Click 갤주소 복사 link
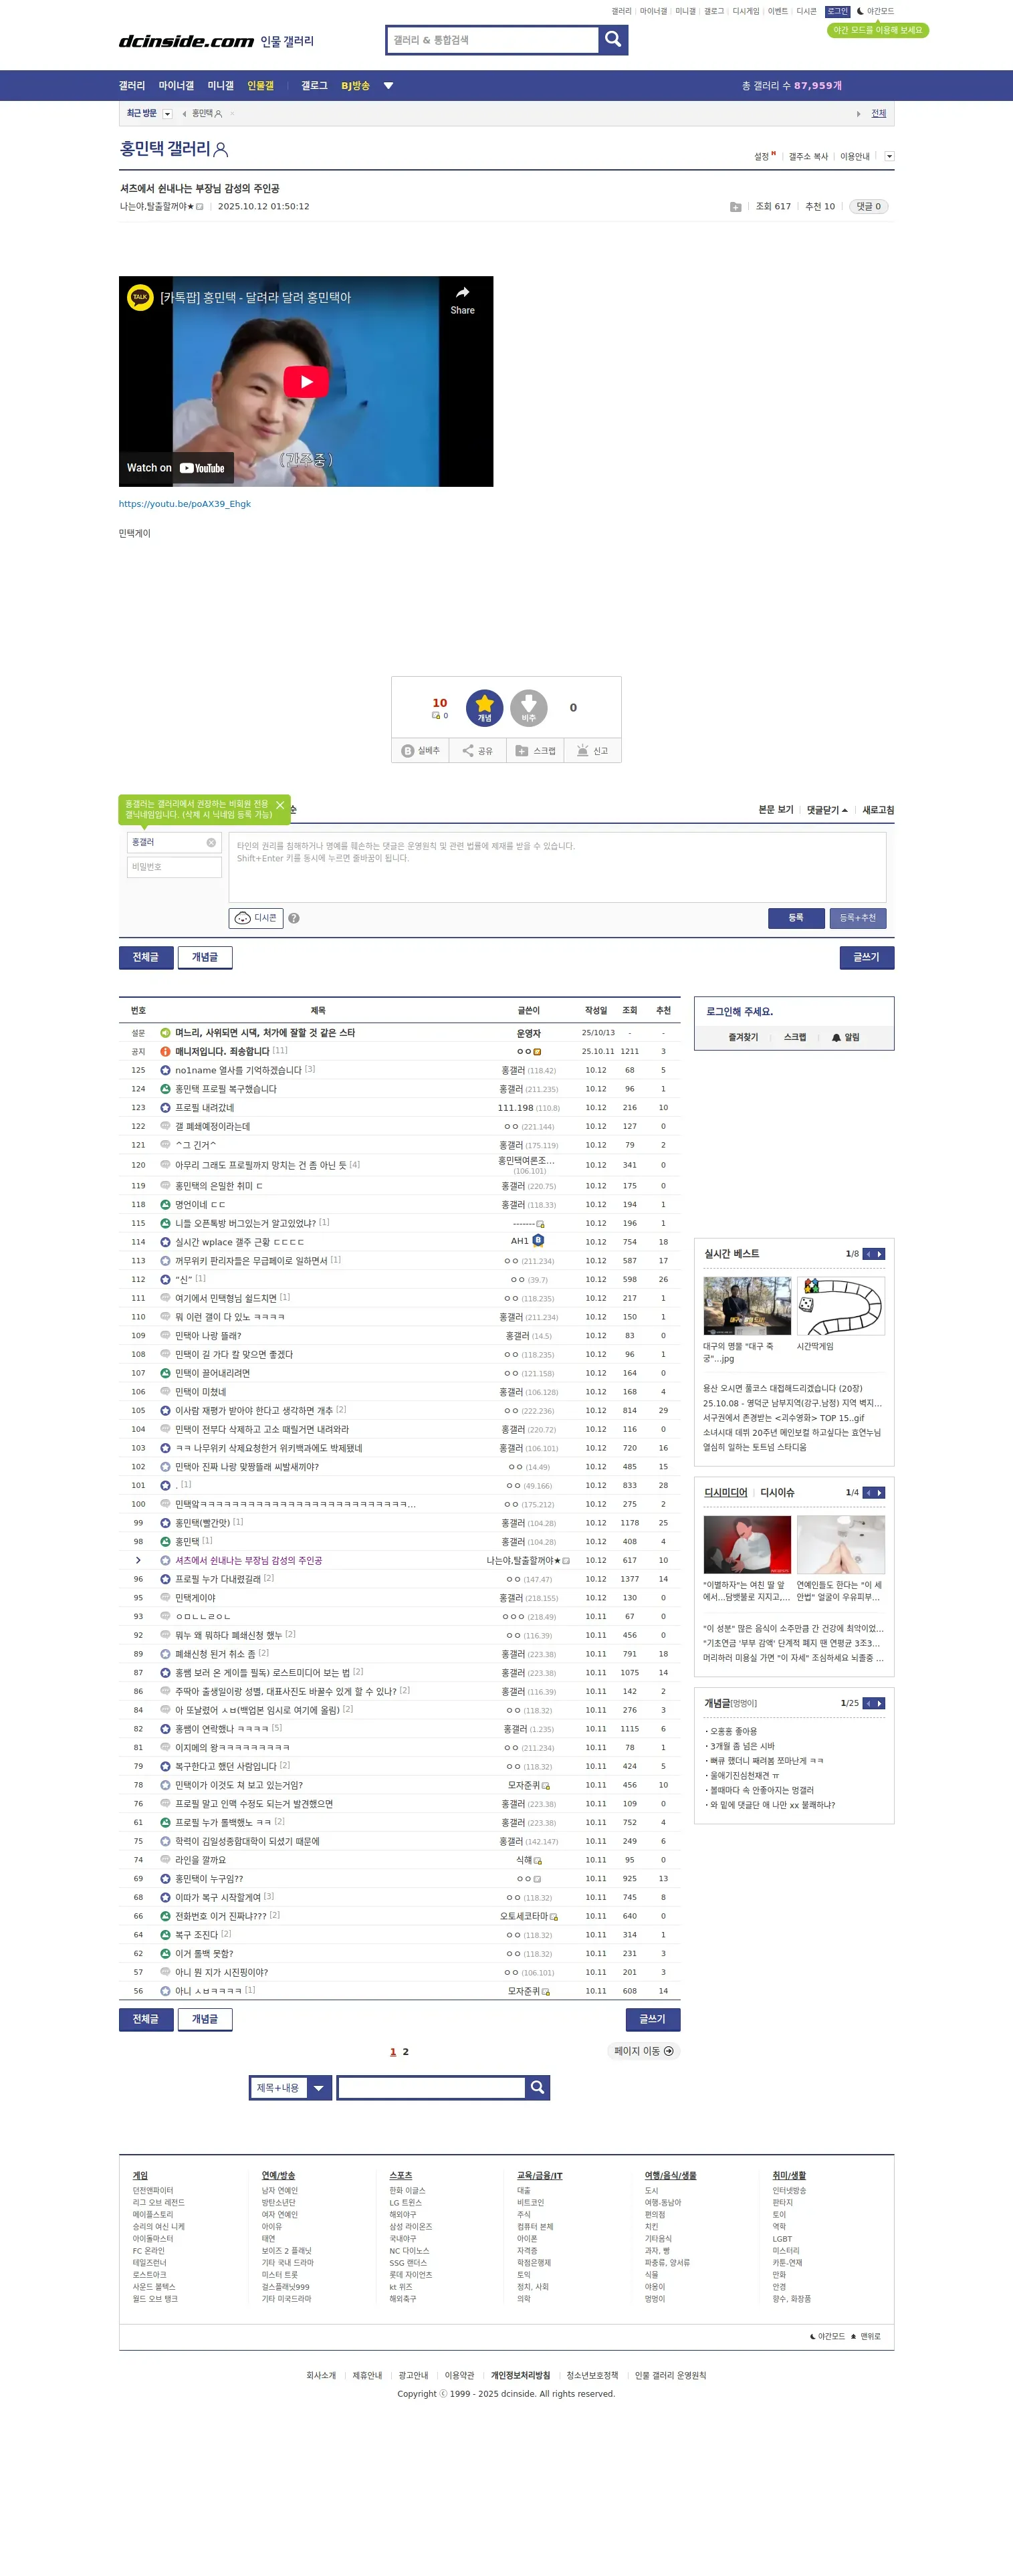Image resolution: width=1013 pixels, height=2576 pixels. tap(808, 156)
